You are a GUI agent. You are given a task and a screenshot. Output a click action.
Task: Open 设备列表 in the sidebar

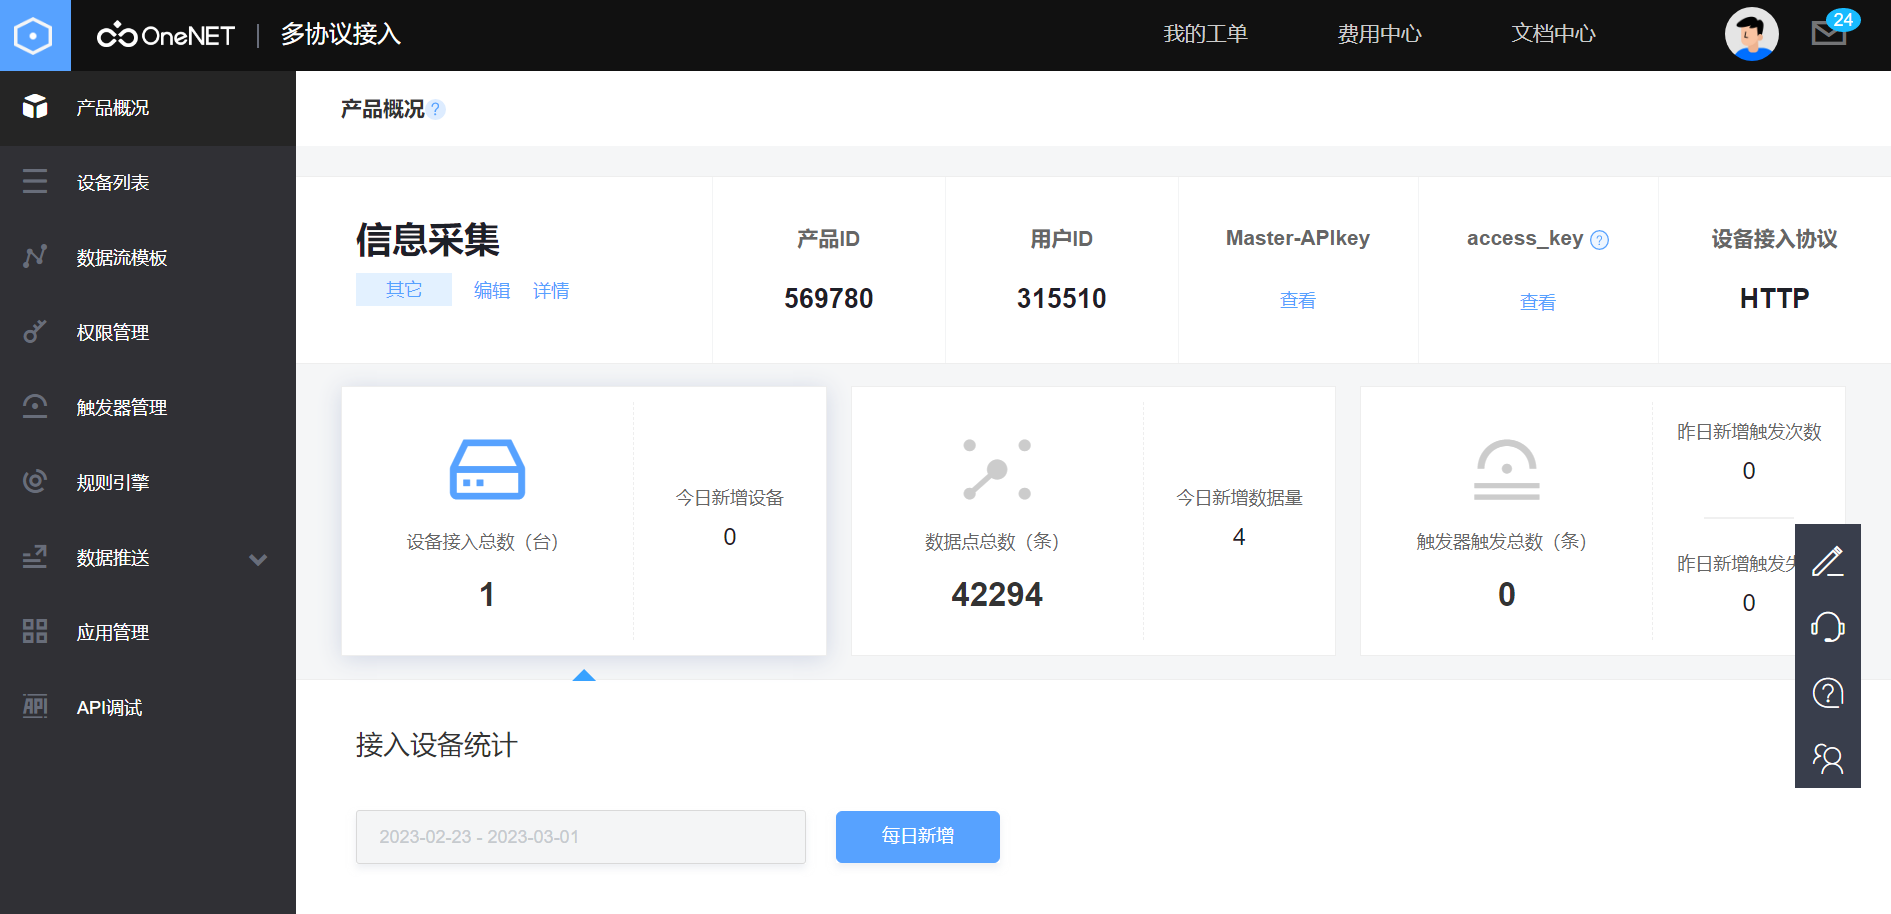[148, 183]
